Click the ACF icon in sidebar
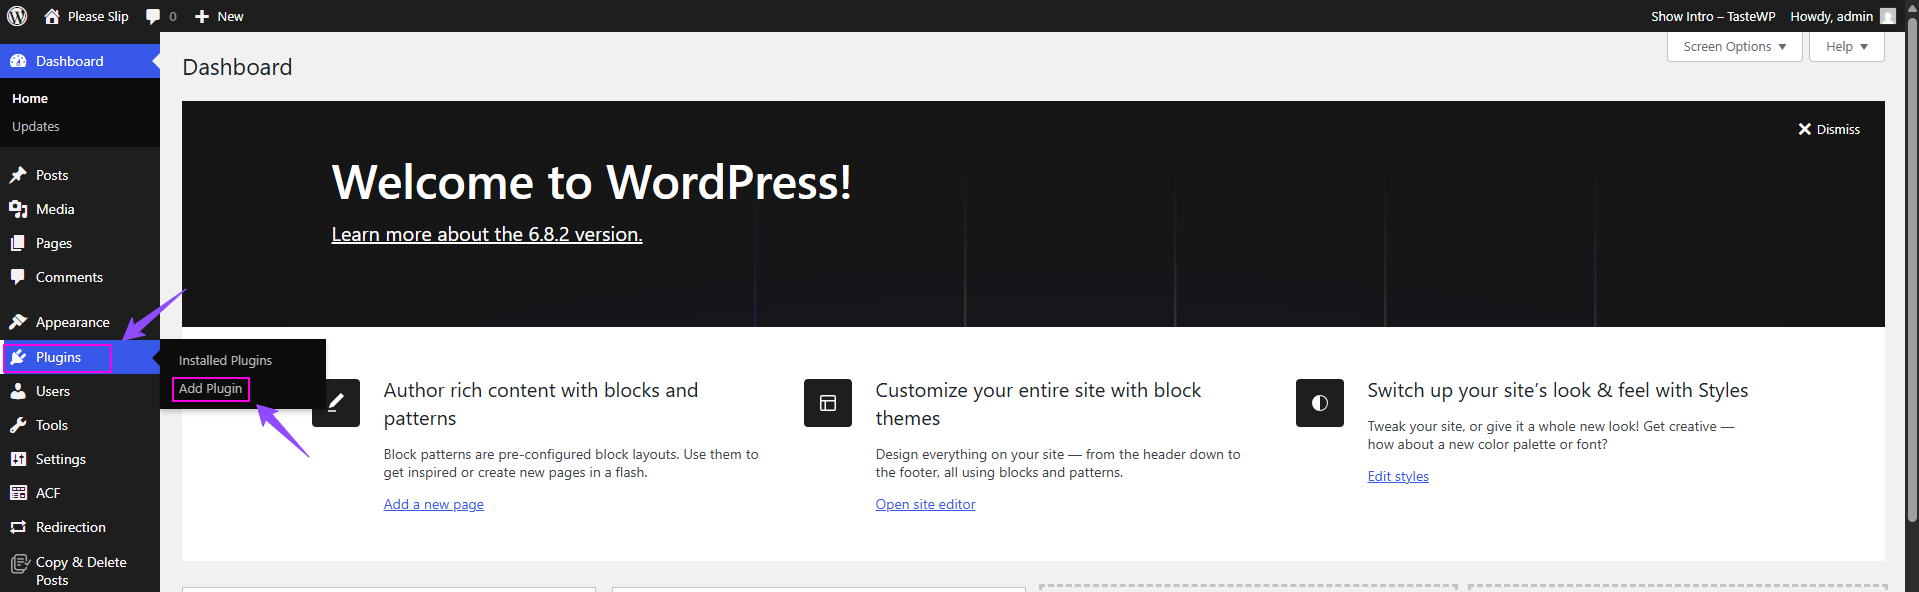This screenshot has width=1919, height=592. click(18, 493)
